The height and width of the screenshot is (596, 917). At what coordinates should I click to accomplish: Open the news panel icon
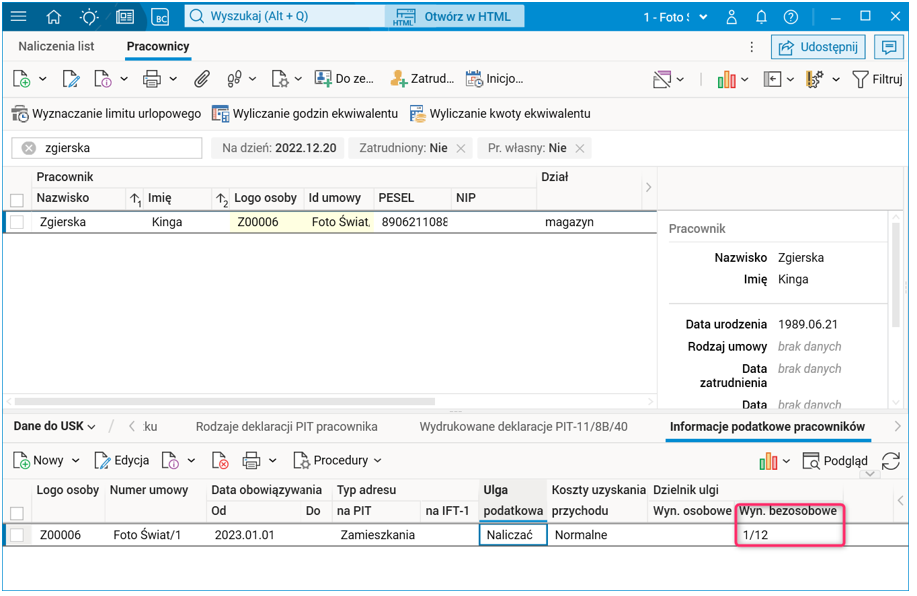coord(125,17)
